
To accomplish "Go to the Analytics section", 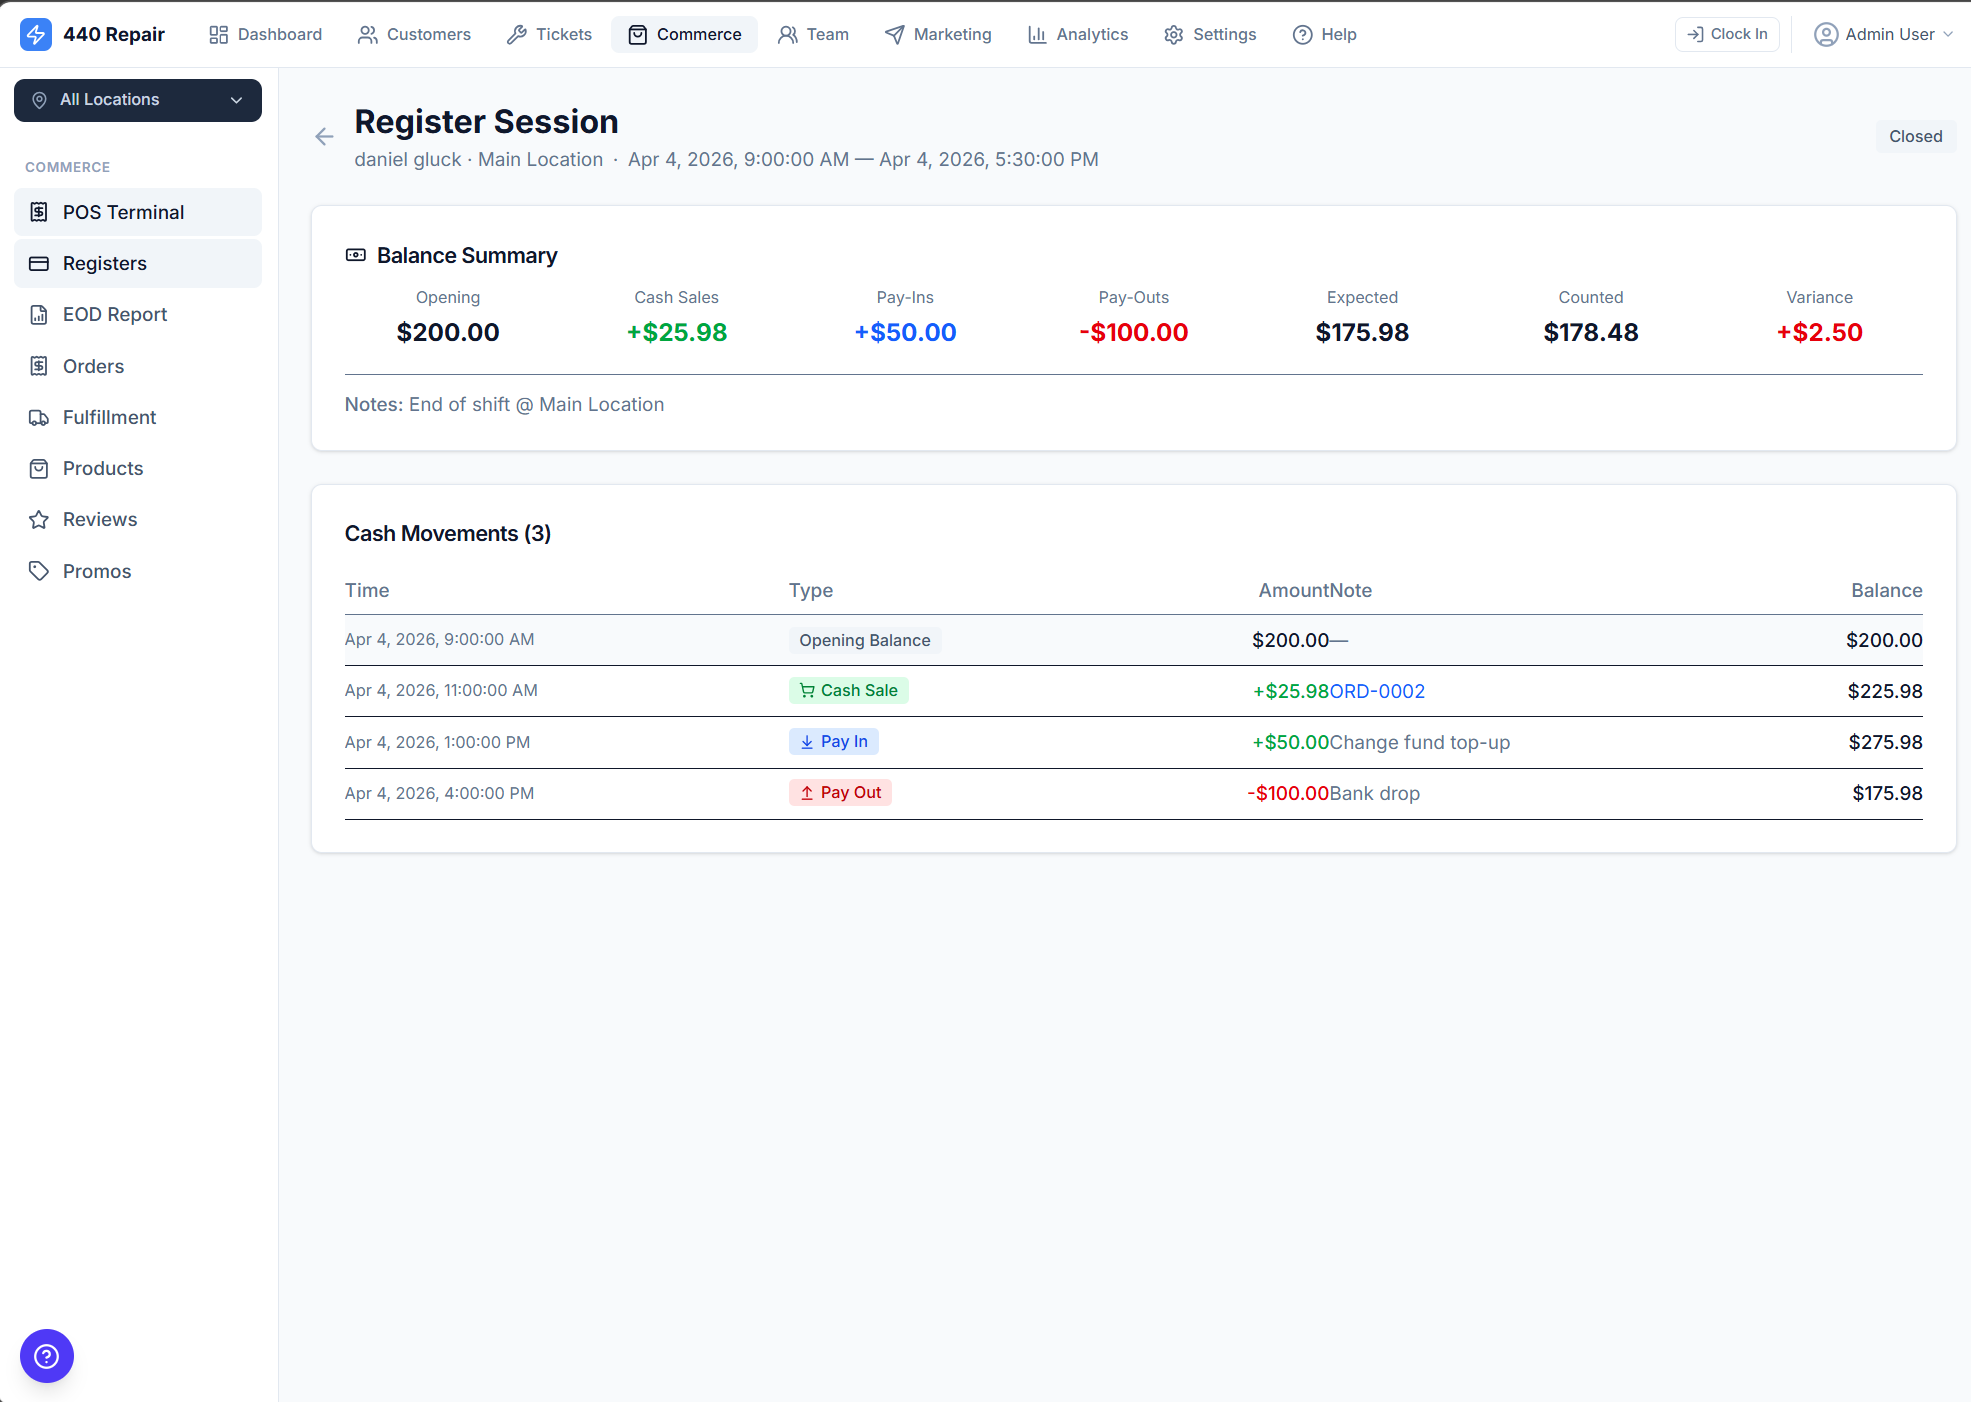I will (1078, 34).
